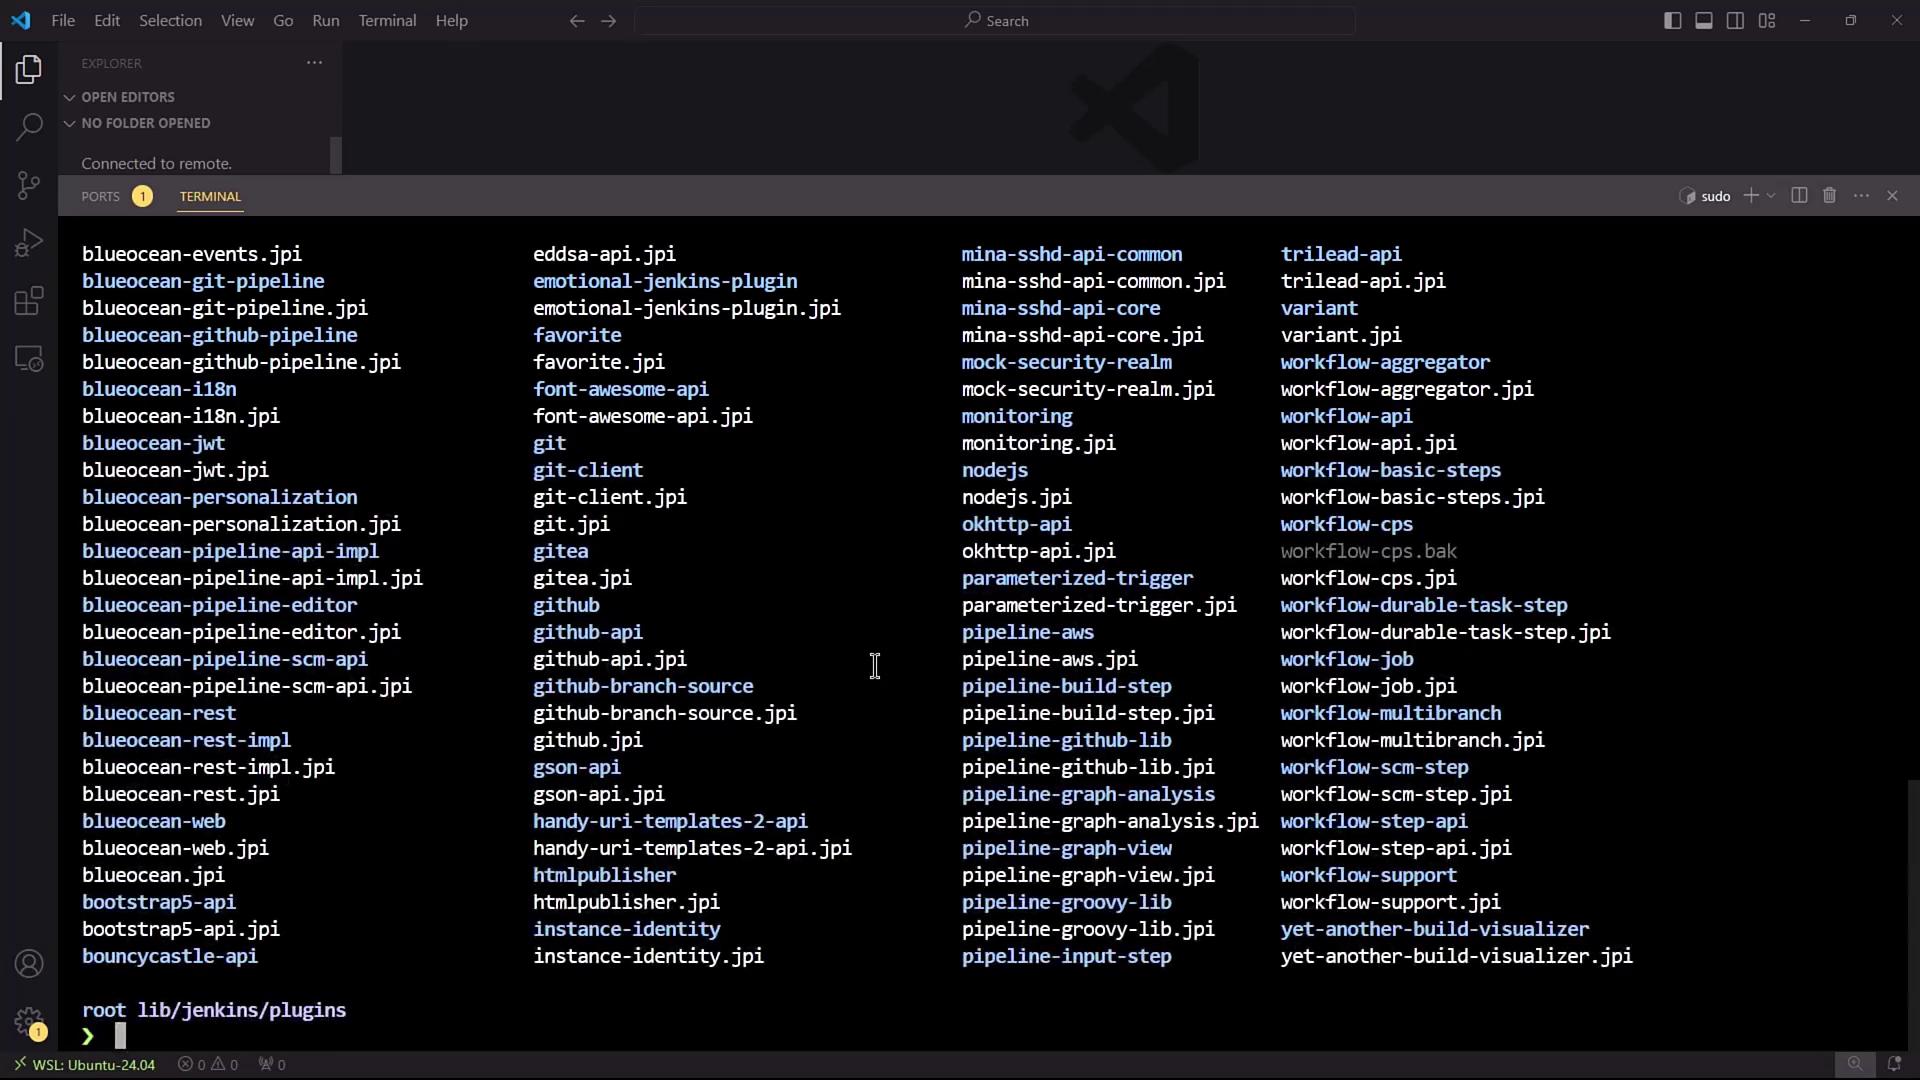Collapse the Open Editors section
Screen dimensions: 1920x1080
pyautogui.click(x=127, y=97)
